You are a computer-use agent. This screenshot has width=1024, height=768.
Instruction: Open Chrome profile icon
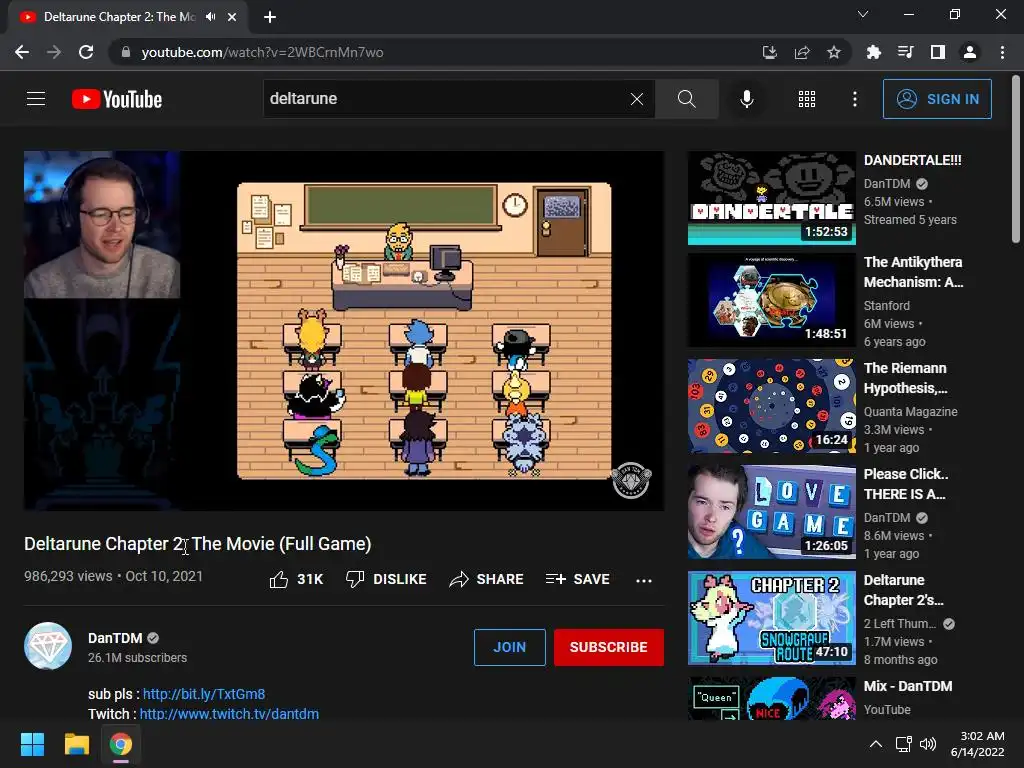[970, 52]
